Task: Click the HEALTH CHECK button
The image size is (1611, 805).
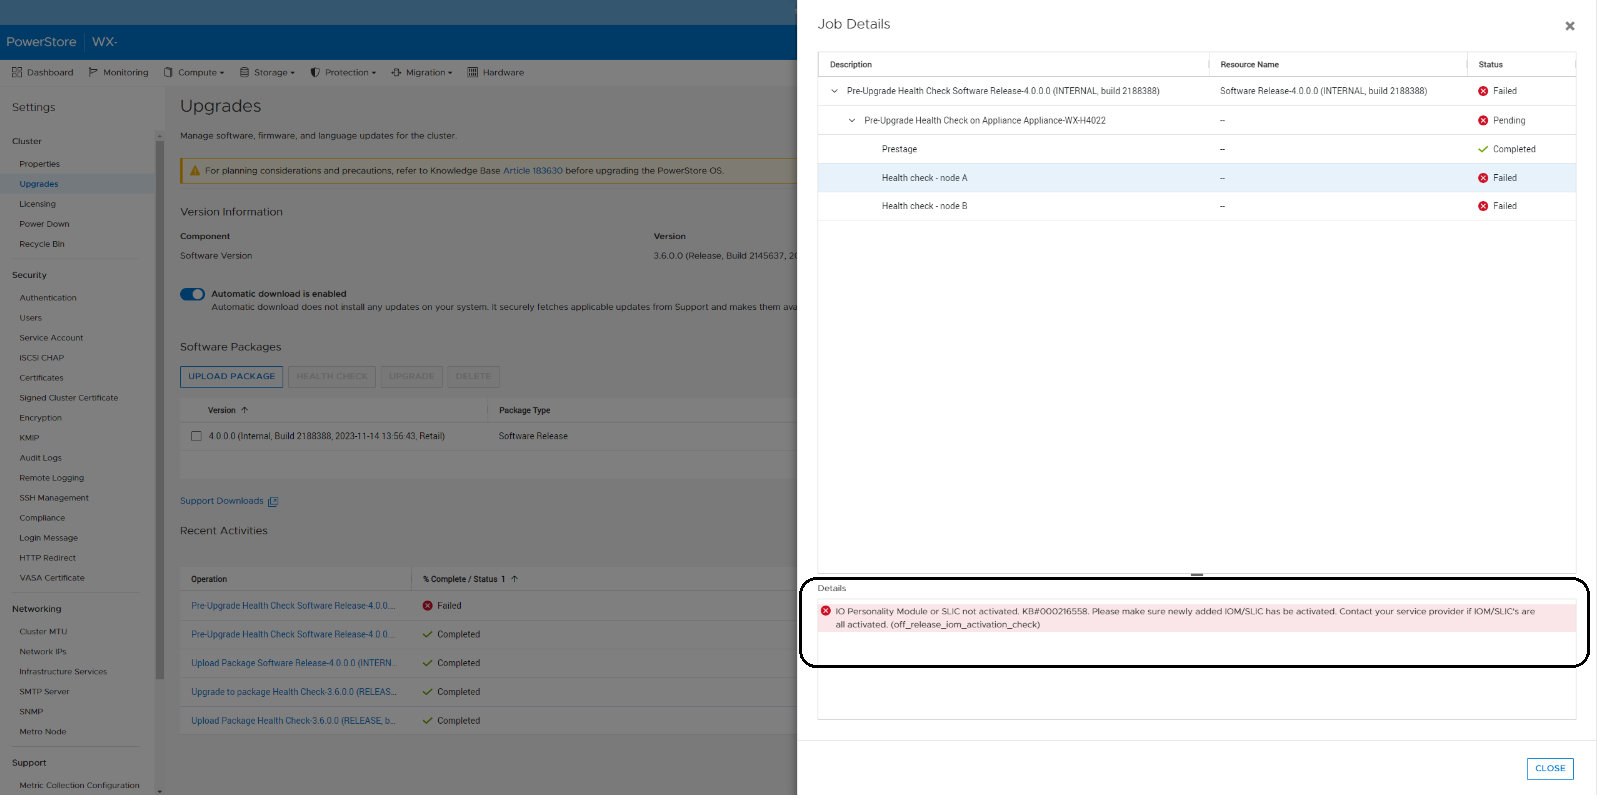Action: [332, 376]
